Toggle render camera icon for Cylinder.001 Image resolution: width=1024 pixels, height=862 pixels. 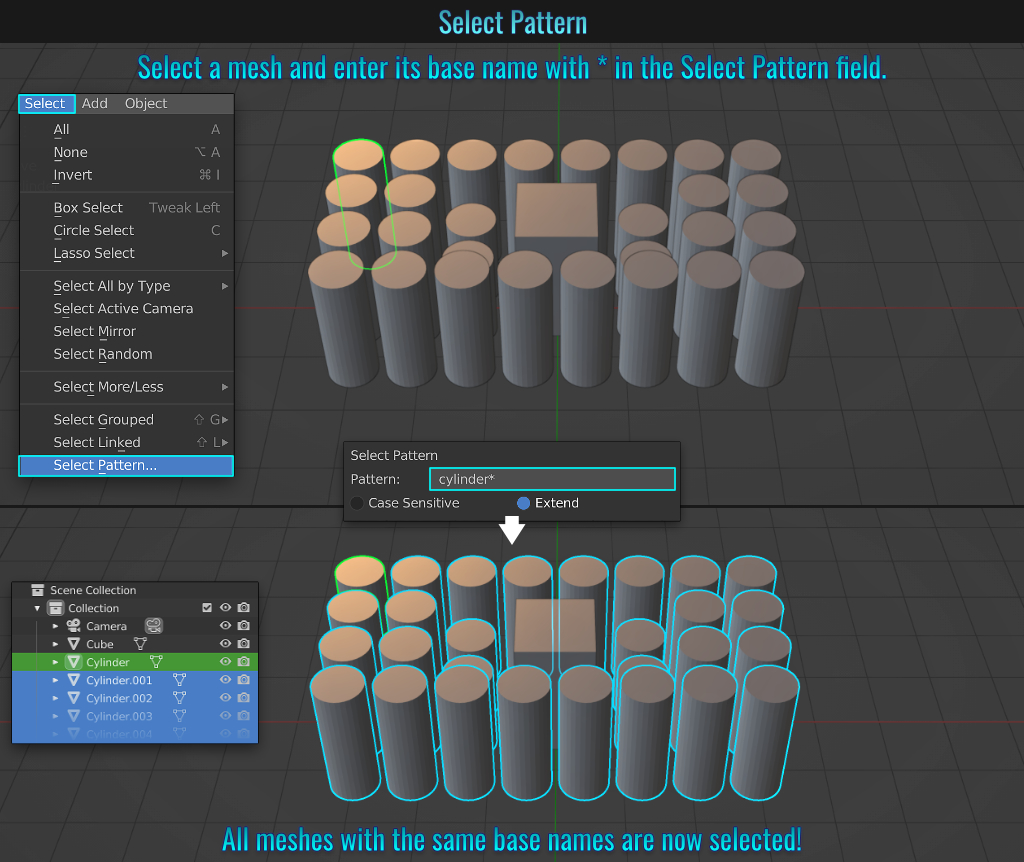[244, 679]
